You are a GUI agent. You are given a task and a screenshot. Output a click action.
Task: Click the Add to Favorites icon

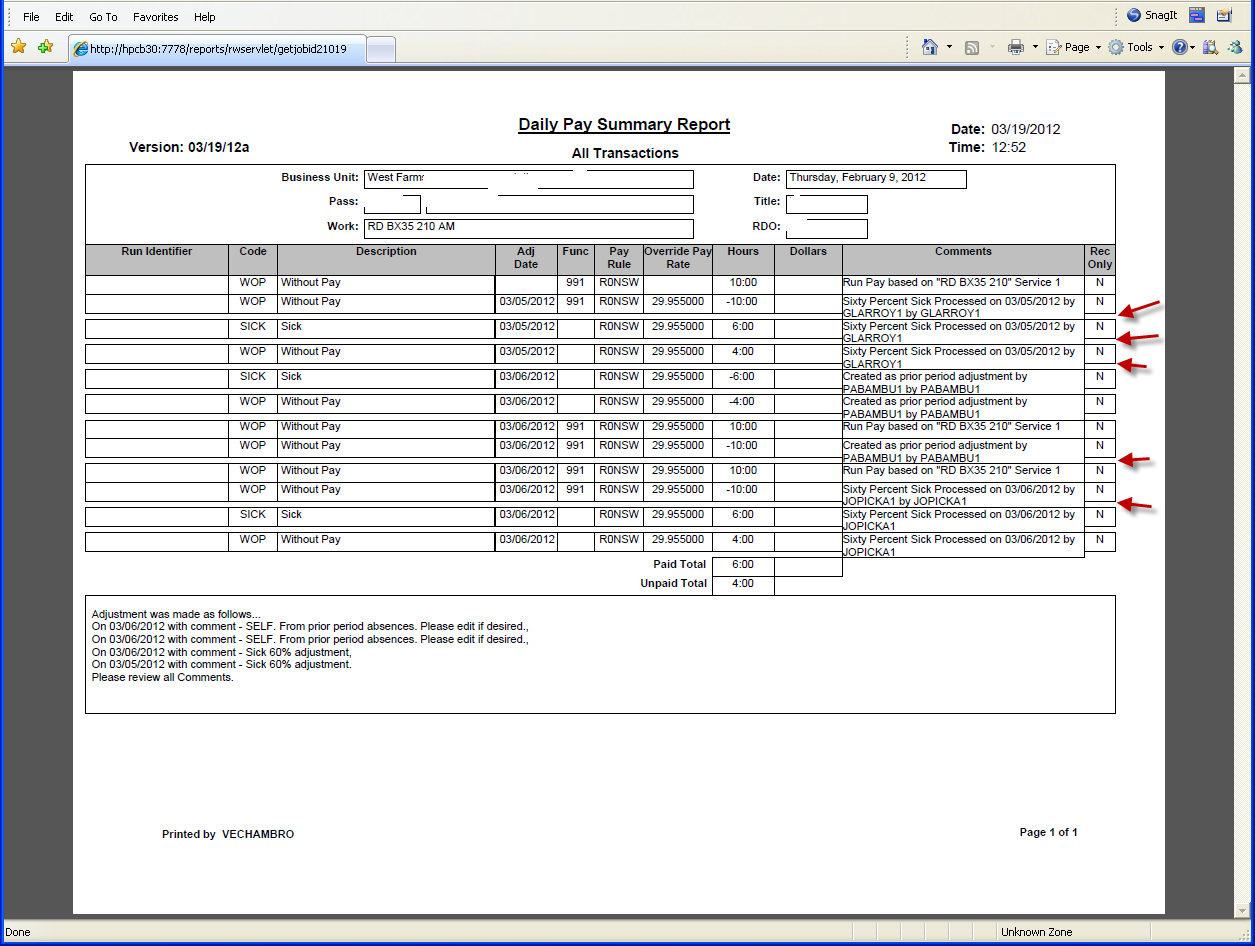coord(45,47)
